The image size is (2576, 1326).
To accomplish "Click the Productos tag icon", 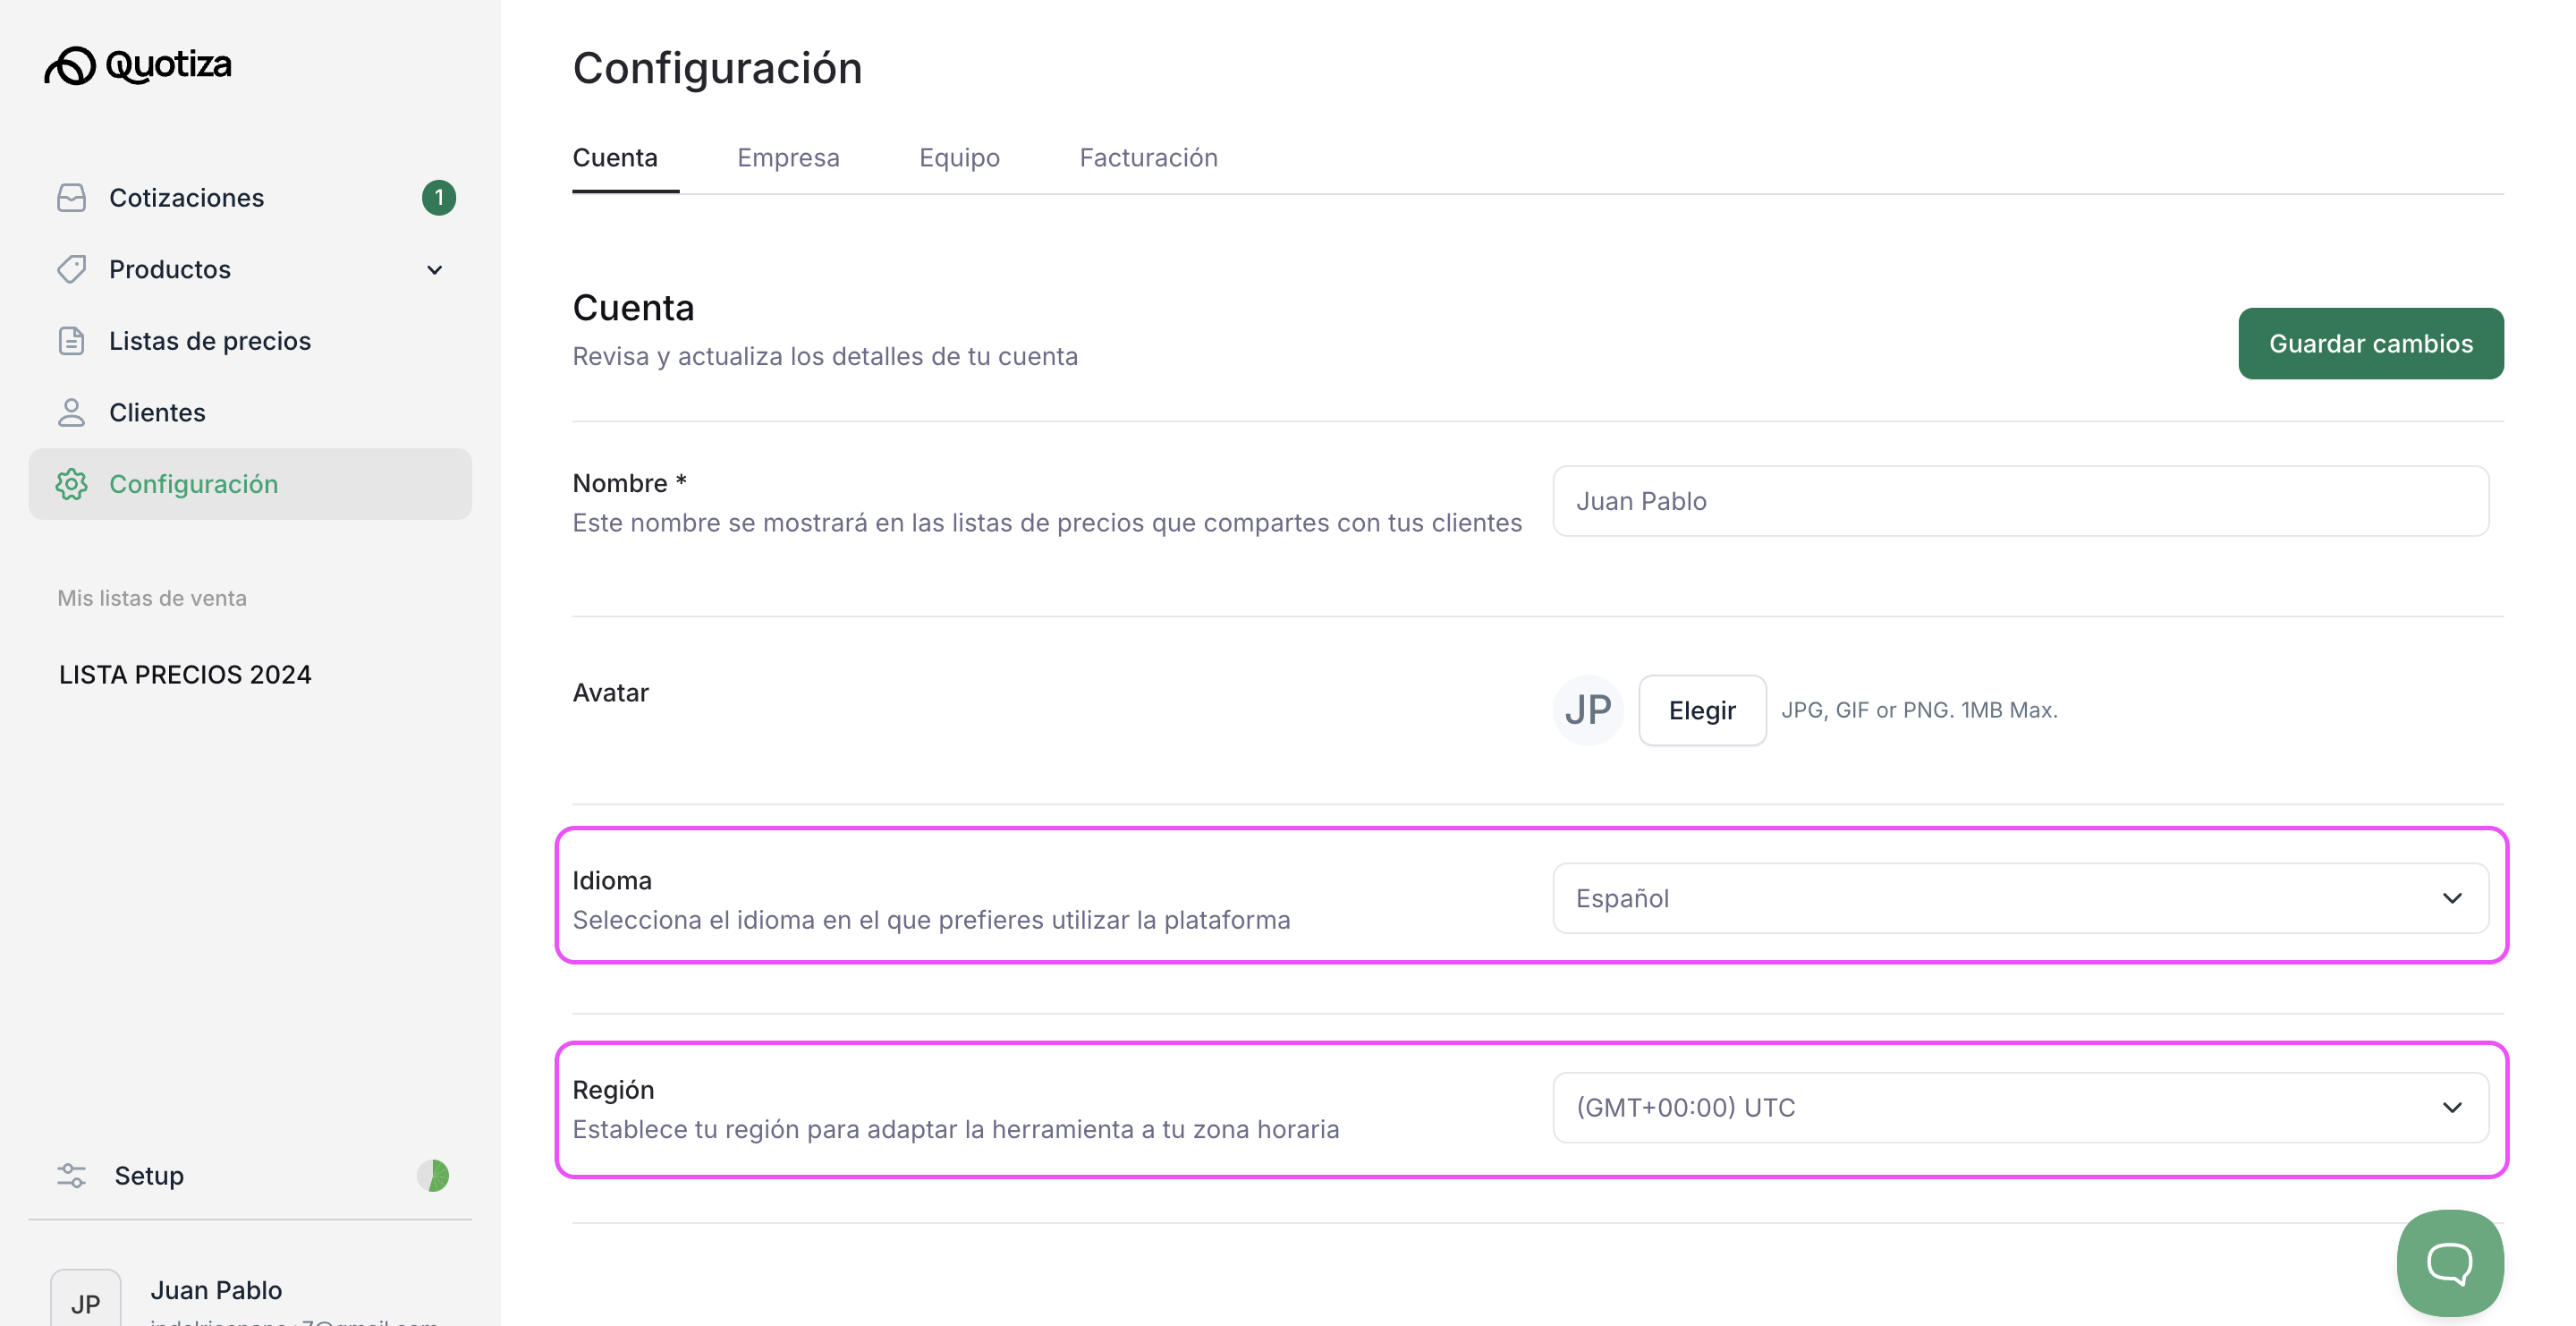I will pos(72,269).
